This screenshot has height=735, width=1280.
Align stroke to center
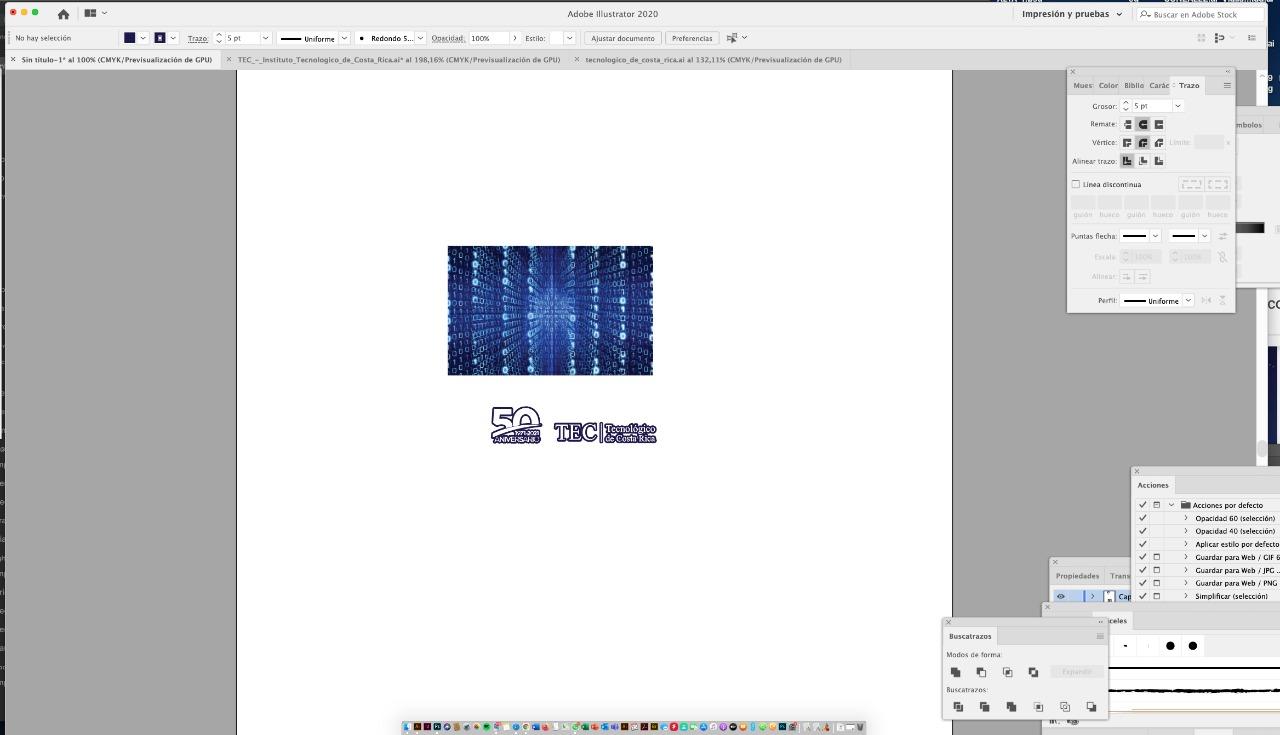click(1127, 161)
